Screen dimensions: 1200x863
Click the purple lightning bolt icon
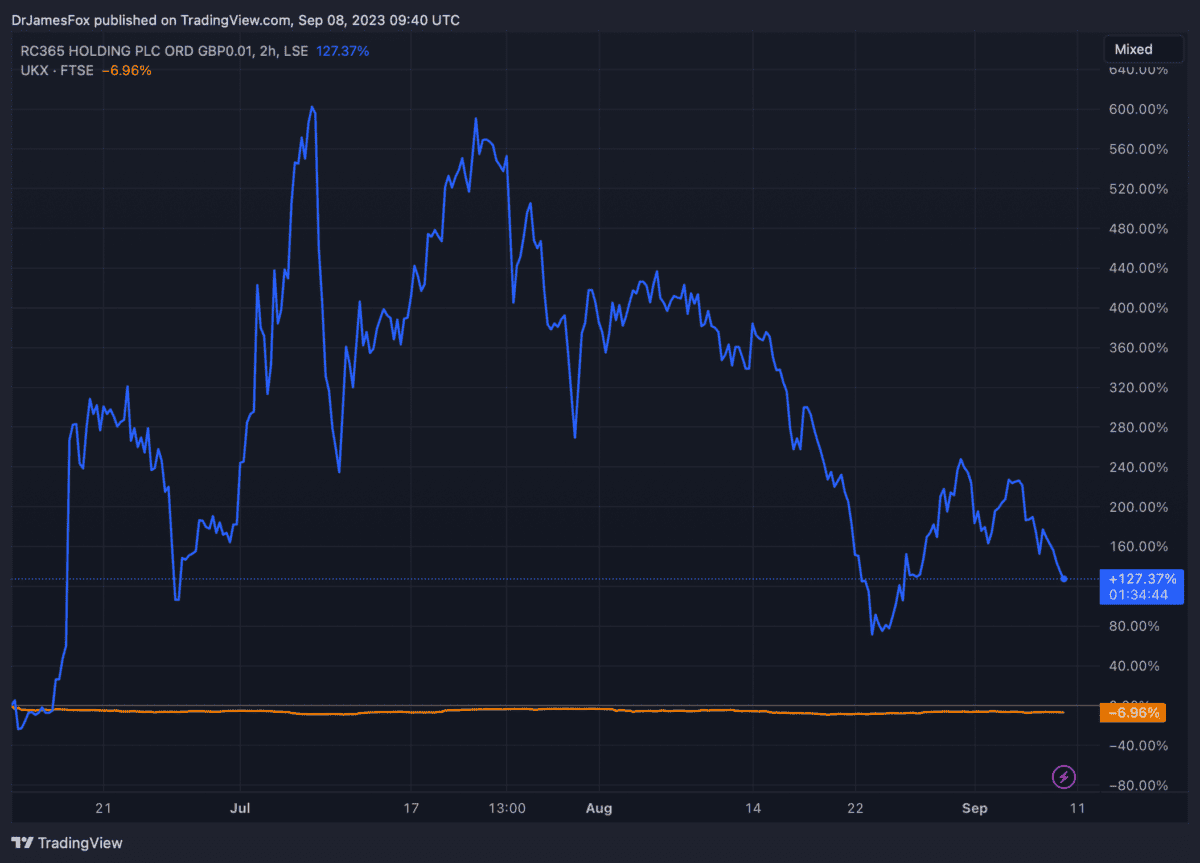click(x=1064, y=776)
